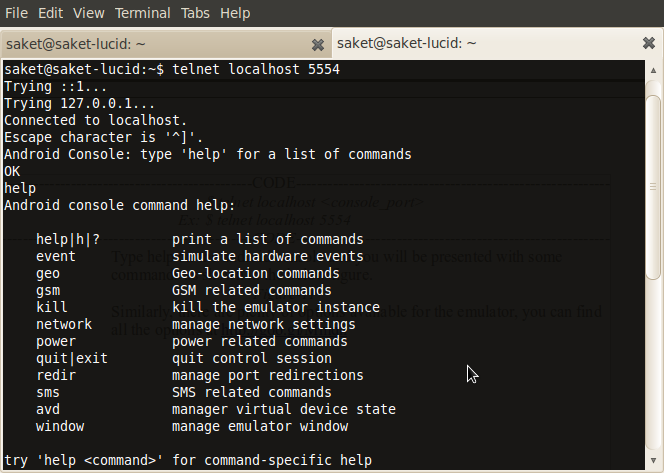The width and height of the screenshot is (664, 473).
Task: Click the scrollbar down arrow
Action: click(652, 462)
